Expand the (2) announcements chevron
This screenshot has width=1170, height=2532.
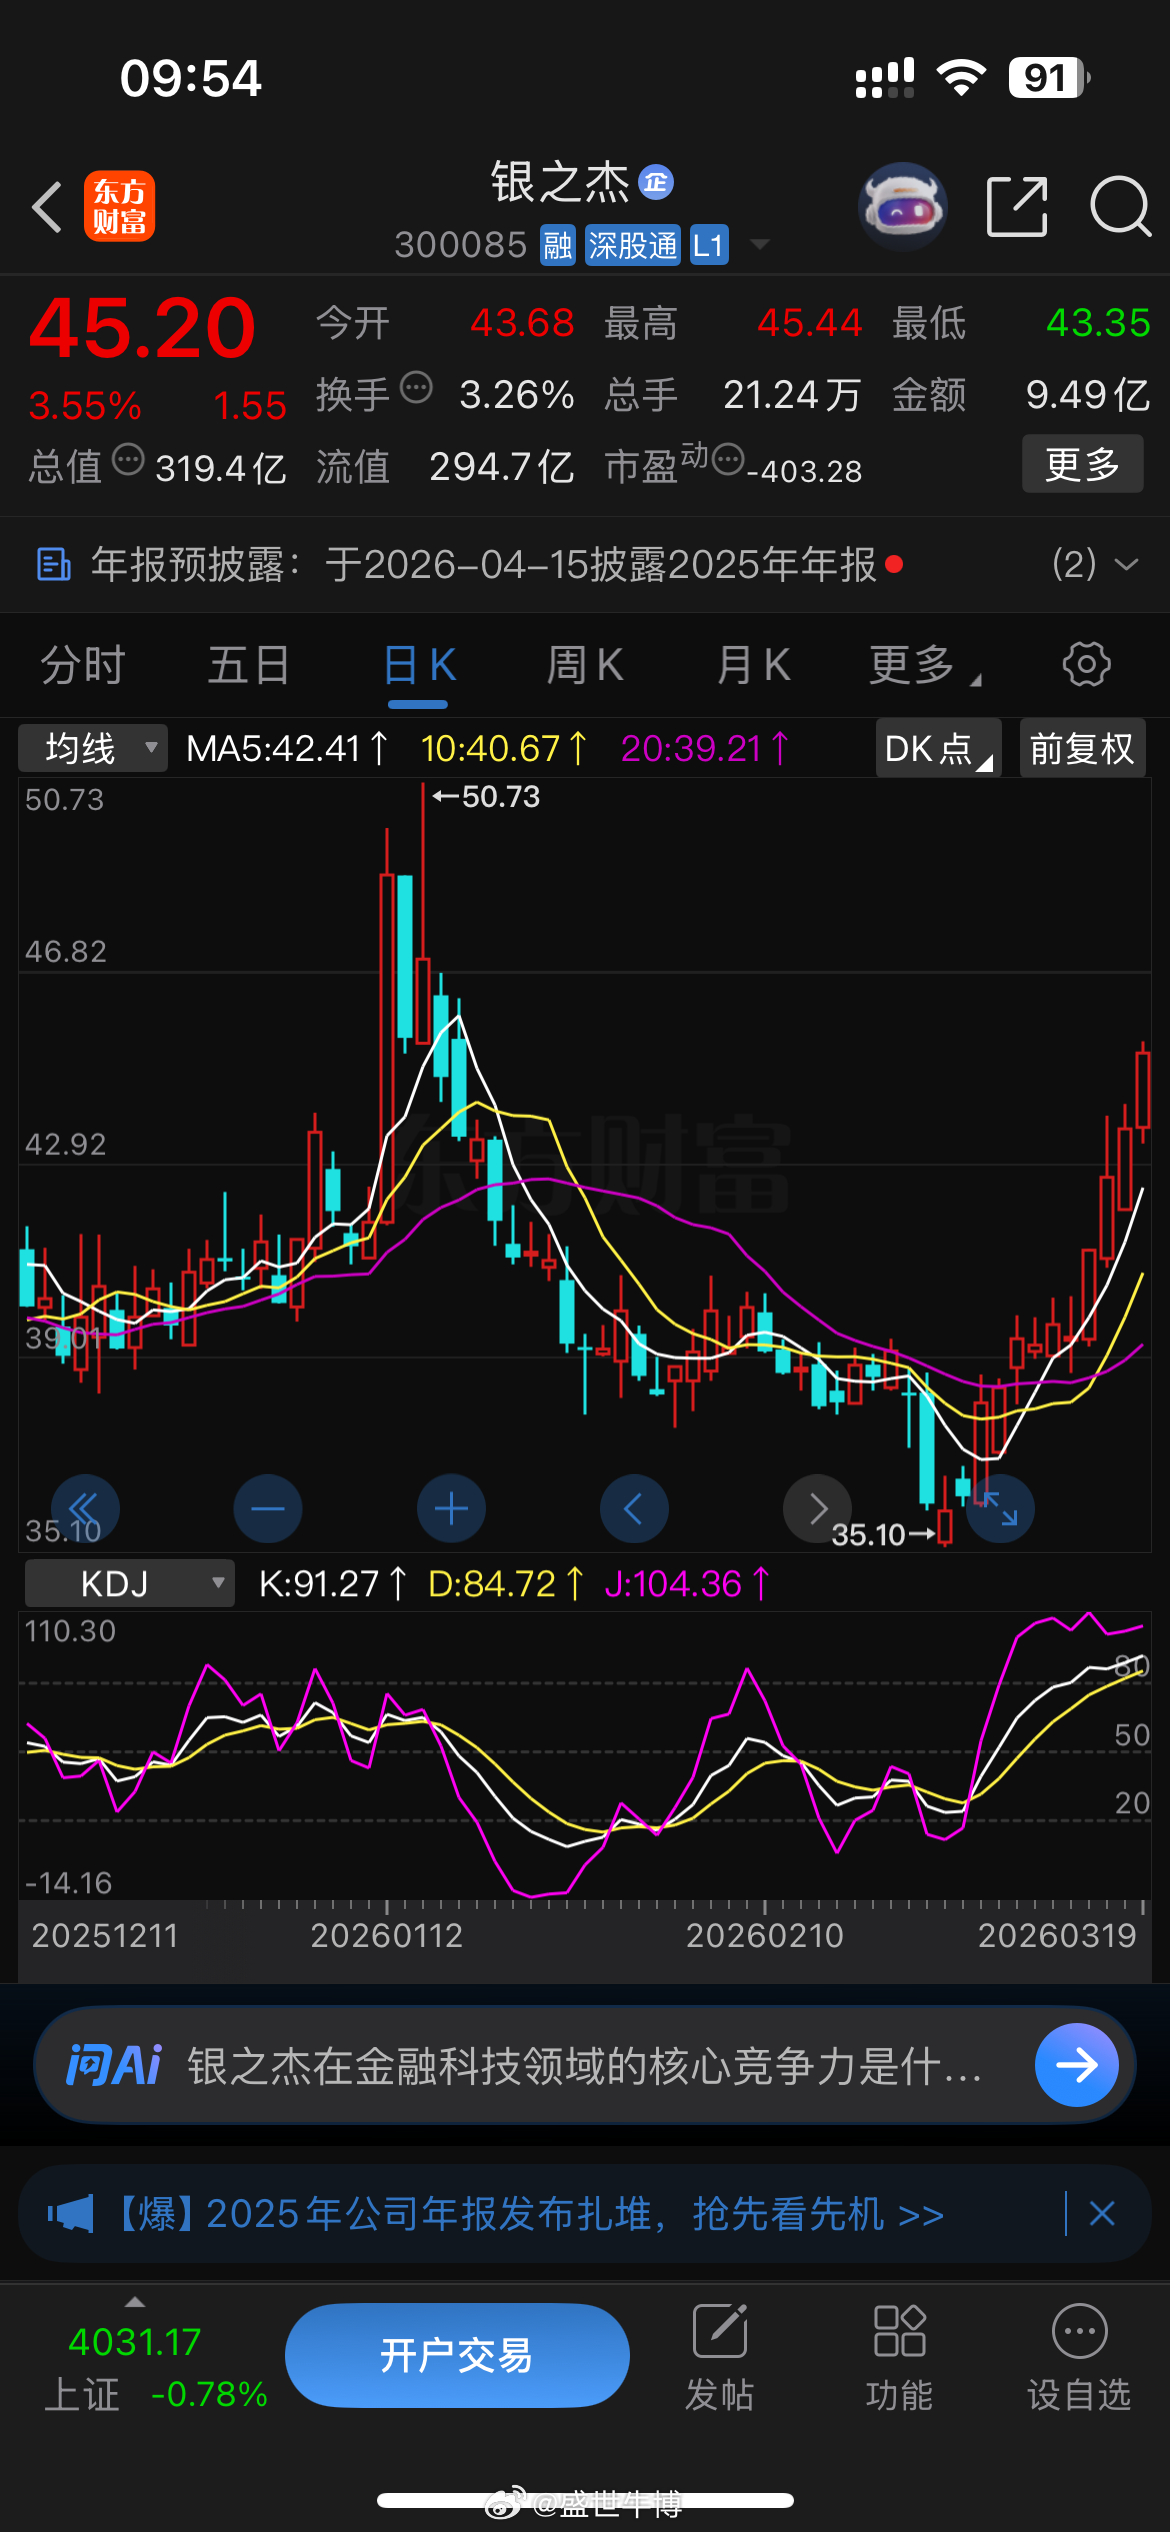point(1126,564)
